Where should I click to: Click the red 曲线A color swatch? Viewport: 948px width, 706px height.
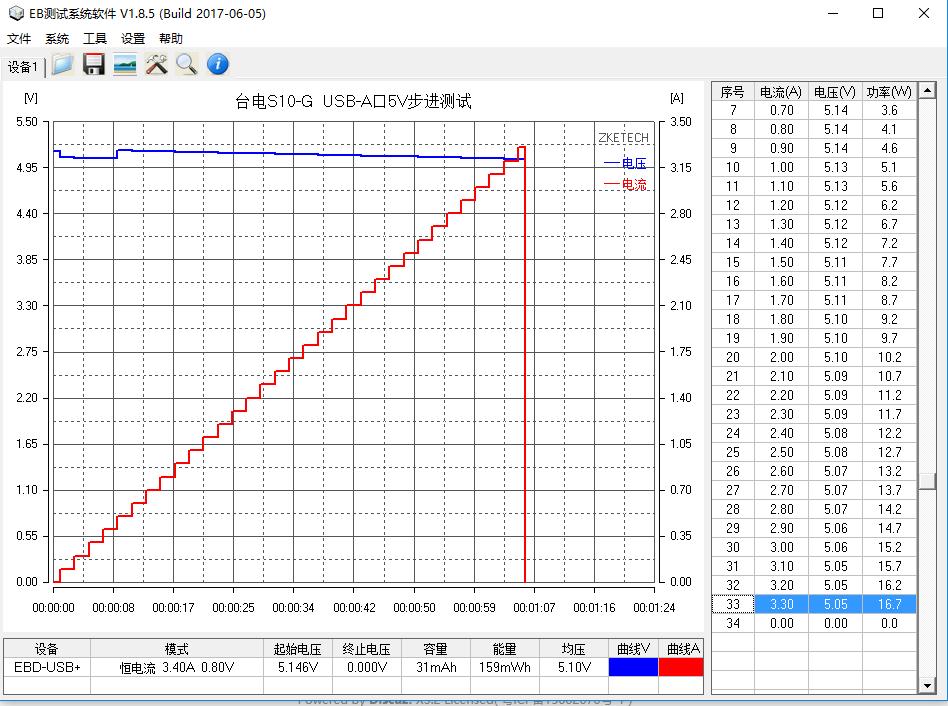coord(681,667)
